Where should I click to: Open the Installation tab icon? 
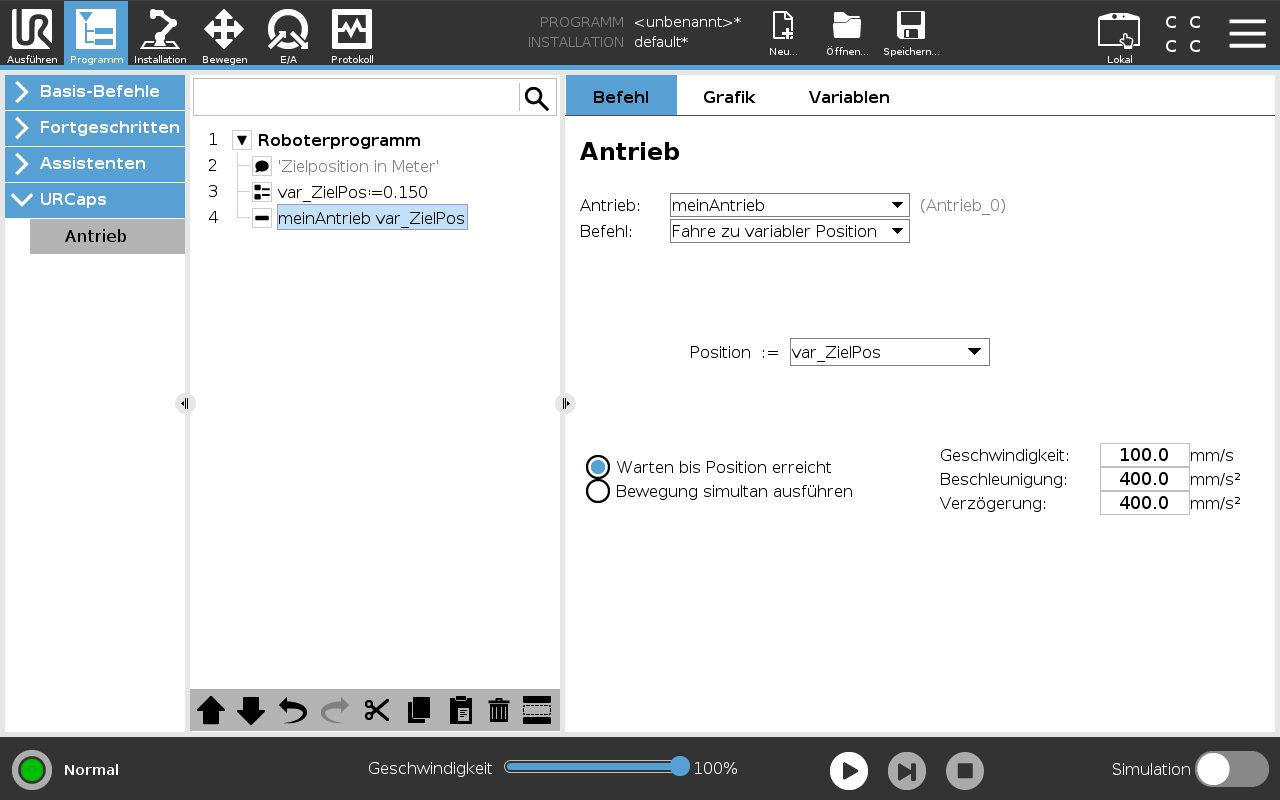160,34
